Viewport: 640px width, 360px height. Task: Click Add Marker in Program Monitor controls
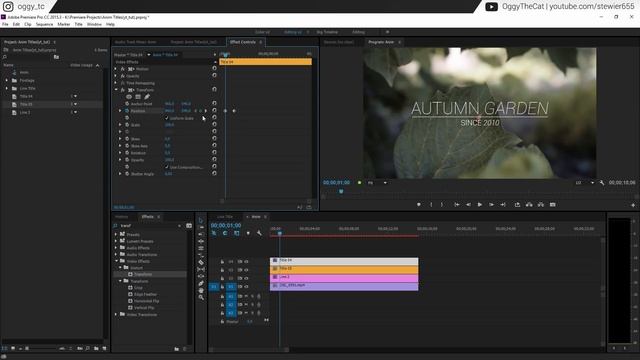(x=419, y=204)
